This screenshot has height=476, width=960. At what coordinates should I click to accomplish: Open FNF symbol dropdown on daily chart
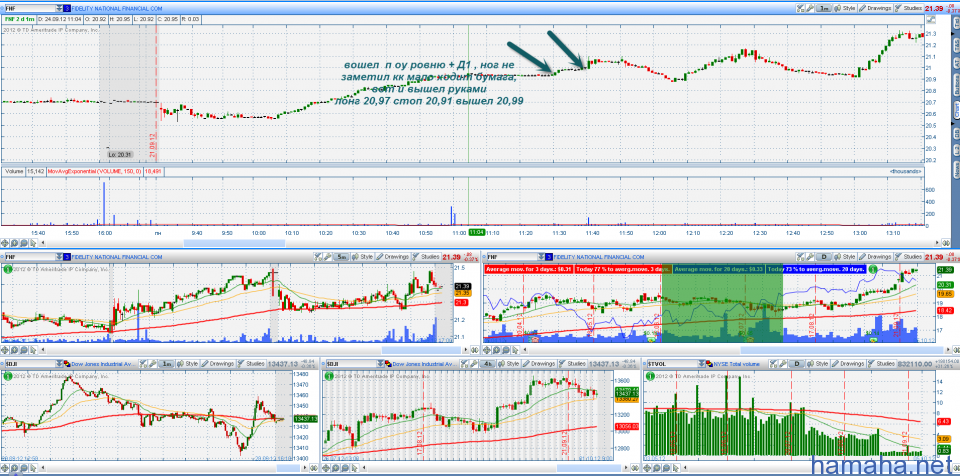[541, 257]
